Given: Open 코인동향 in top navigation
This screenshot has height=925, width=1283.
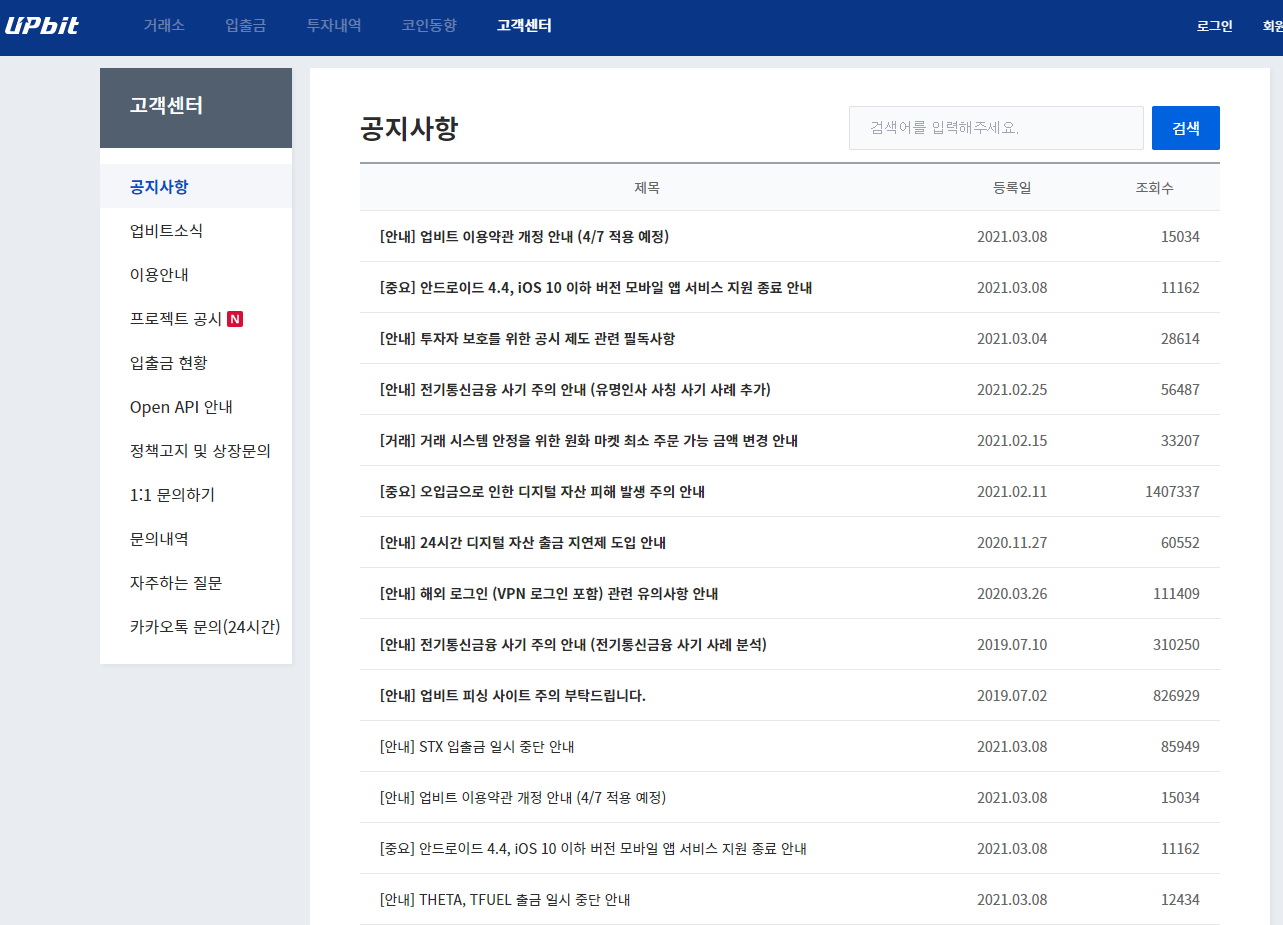Looking at the screenshot, I should 429,26.
